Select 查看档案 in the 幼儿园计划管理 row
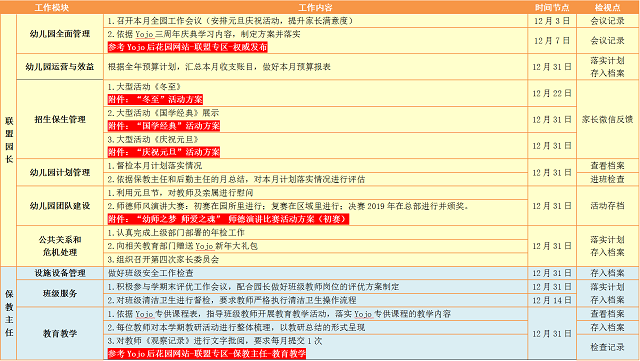The width and height of the screenshot is (640, 361). click(x=608, y=166)
